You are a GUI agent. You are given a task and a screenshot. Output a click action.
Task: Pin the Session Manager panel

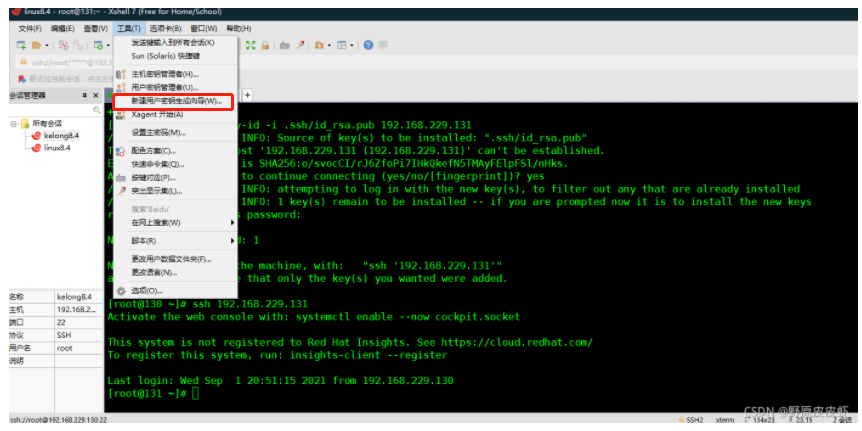coord(85,95)
